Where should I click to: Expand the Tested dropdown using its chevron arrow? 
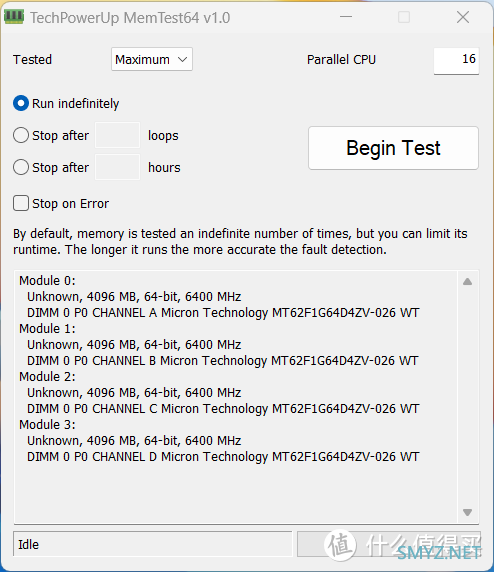tap(182, 59)
